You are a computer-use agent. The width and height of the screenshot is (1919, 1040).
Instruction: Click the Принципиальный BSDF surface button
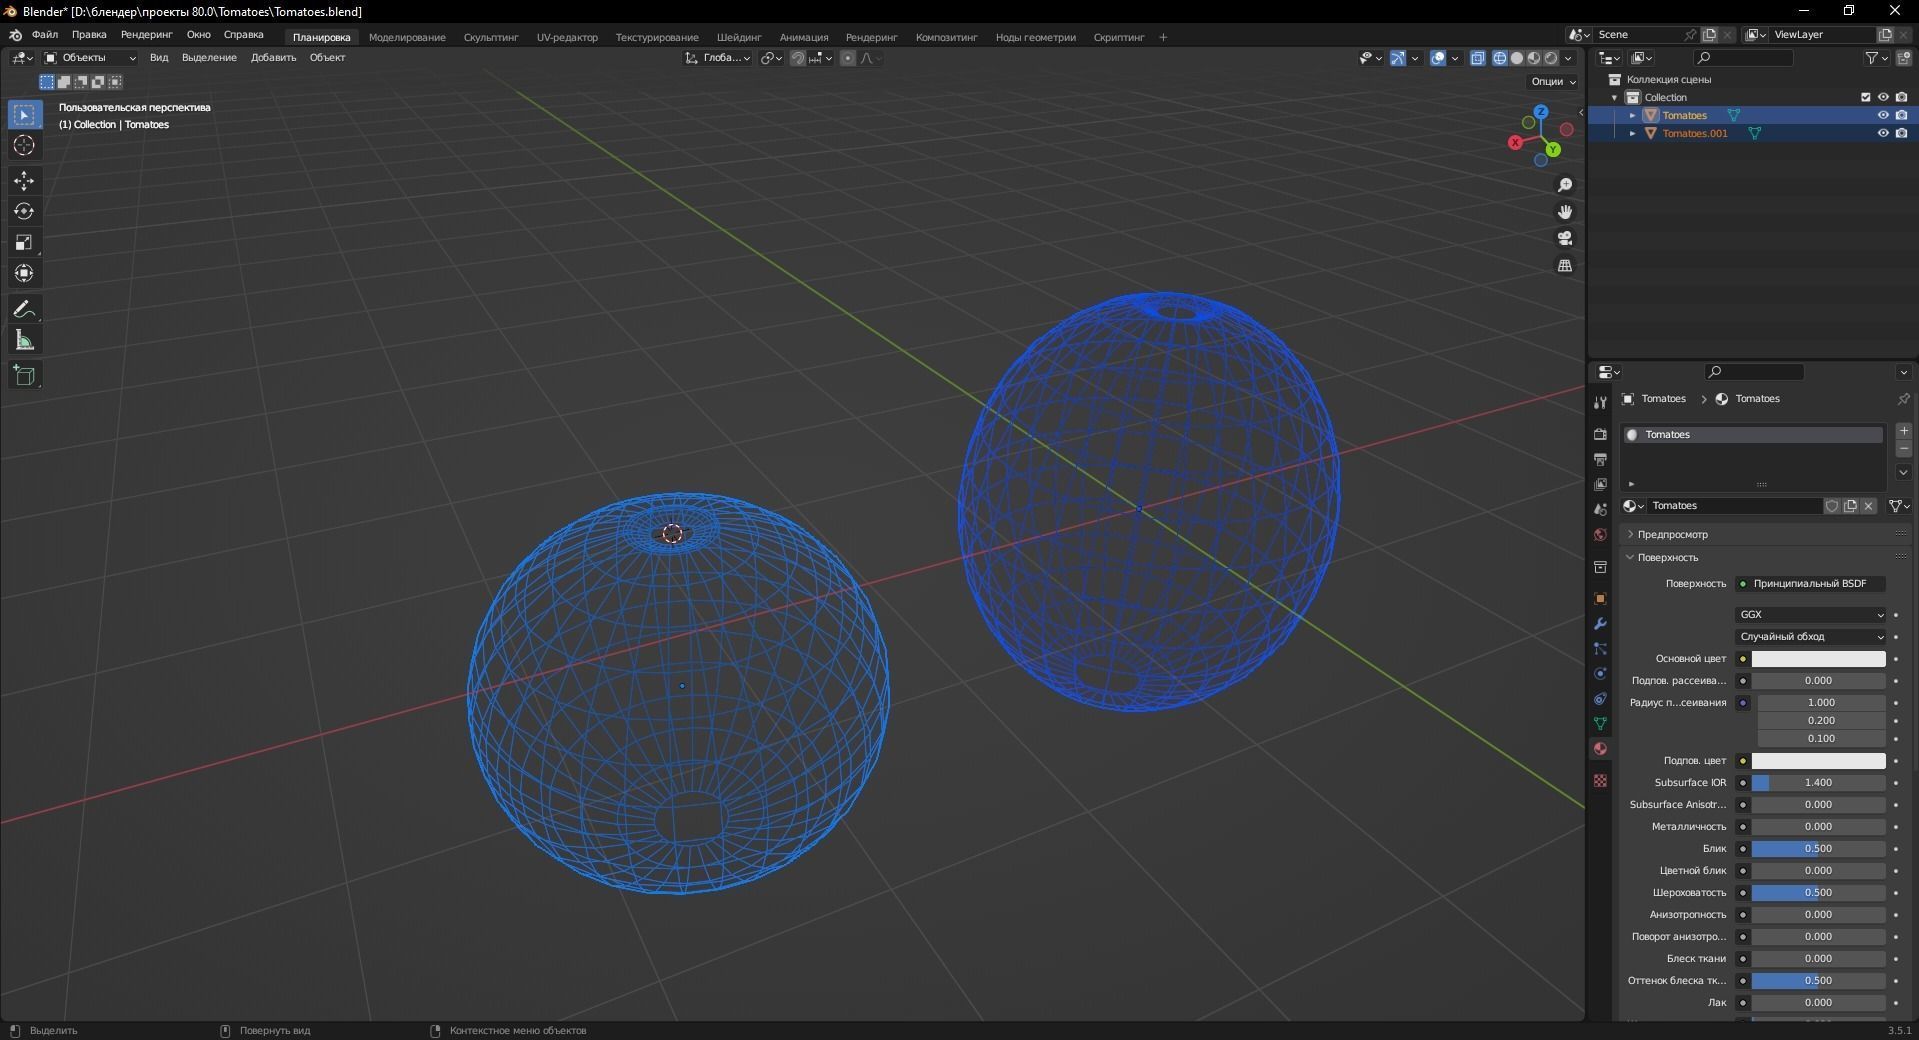[1810, 584]
